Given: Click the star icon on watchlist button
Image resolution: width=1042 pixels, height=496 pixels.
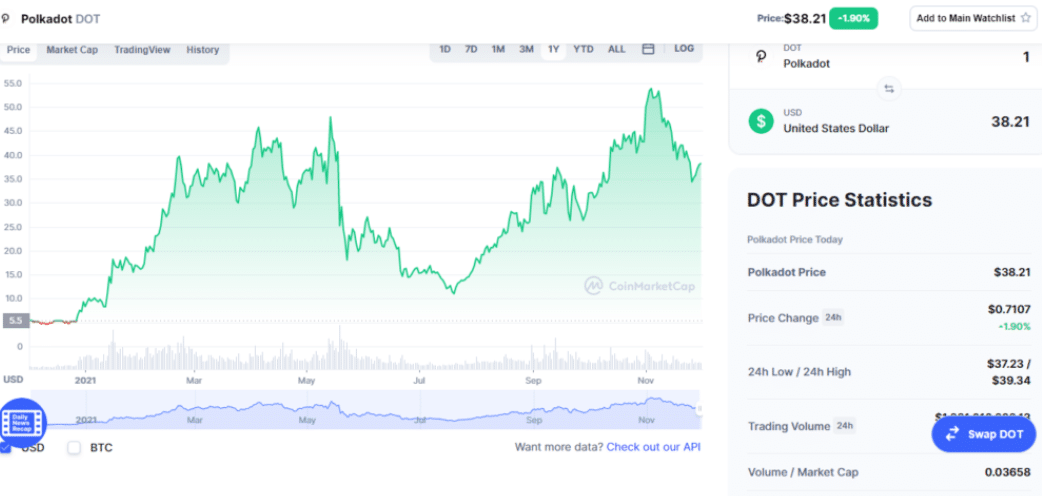Looking at the screenshot, I should click(1025, 19).
